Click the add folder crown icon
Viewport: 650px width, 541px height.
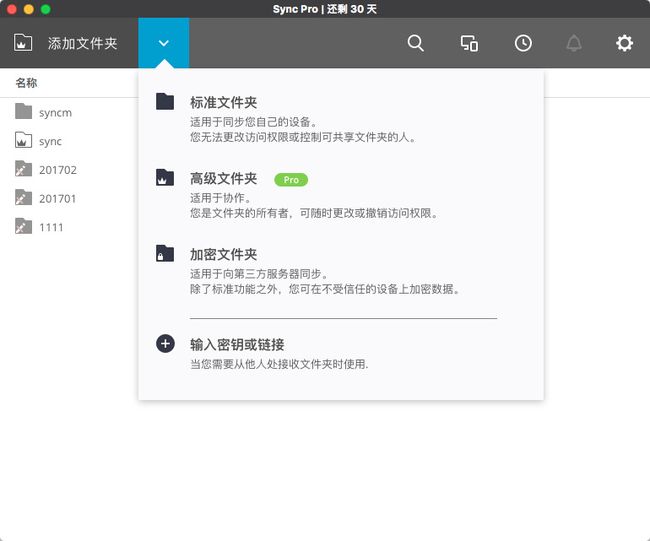click(23, 43)
